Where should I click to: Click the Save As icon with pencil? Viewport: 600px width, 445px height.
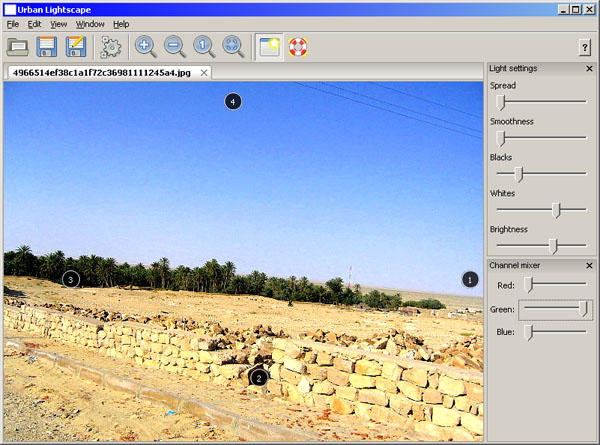77,46
